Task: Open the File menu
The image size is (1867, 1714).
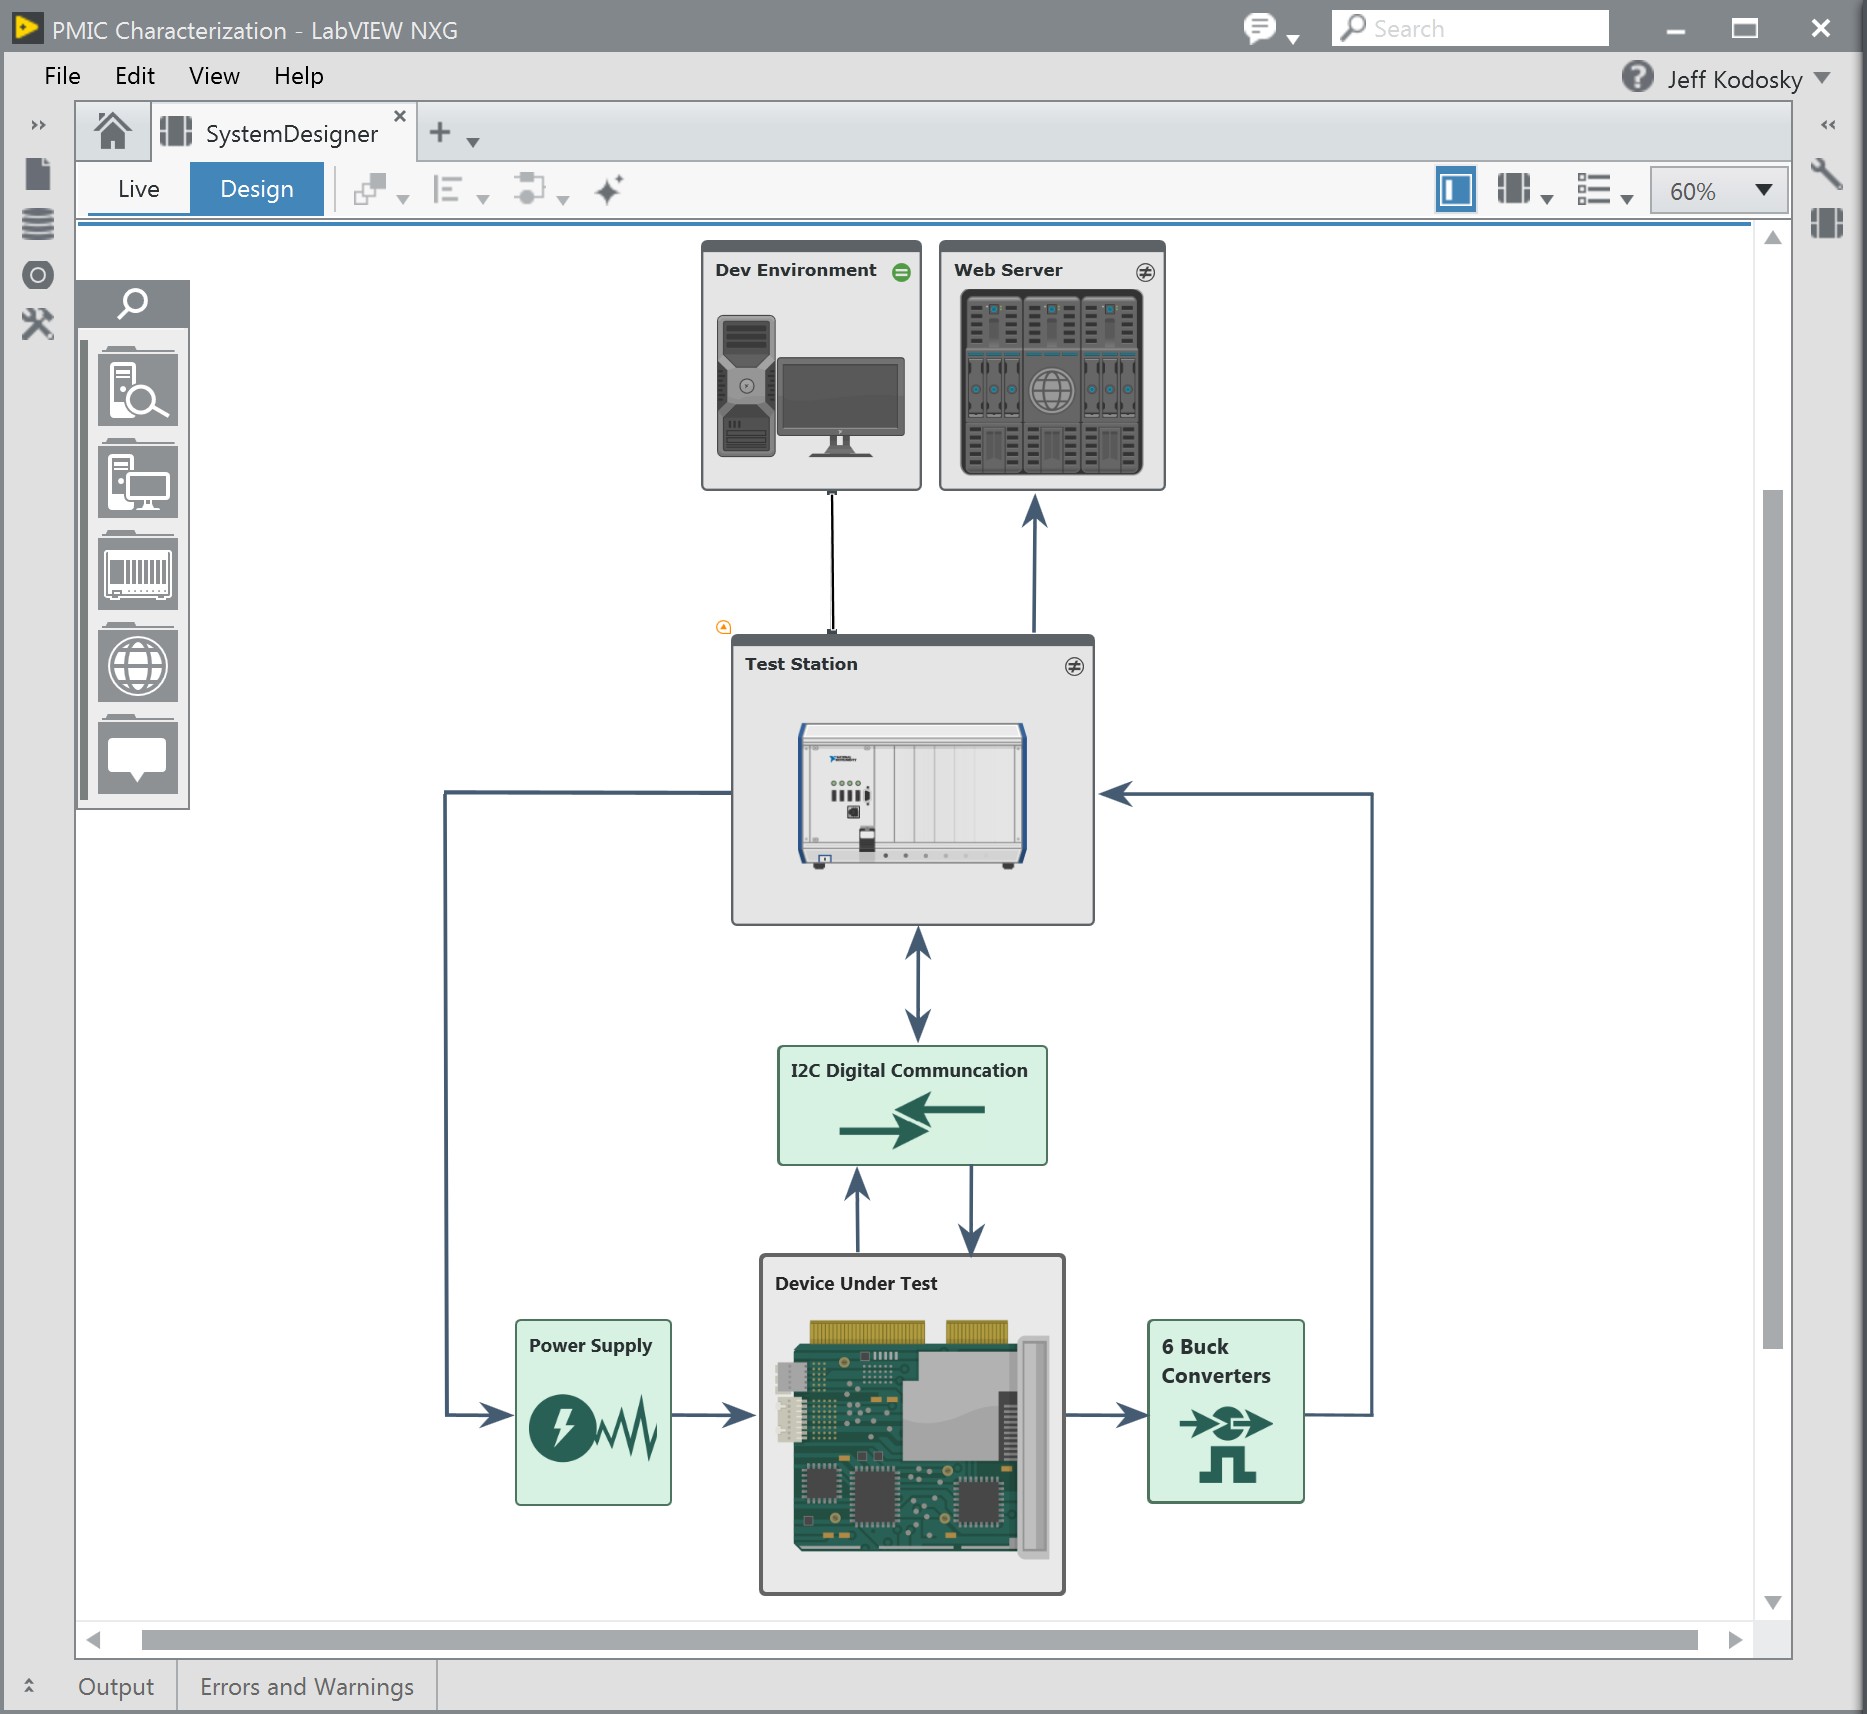Action: [x=62, y=76]
